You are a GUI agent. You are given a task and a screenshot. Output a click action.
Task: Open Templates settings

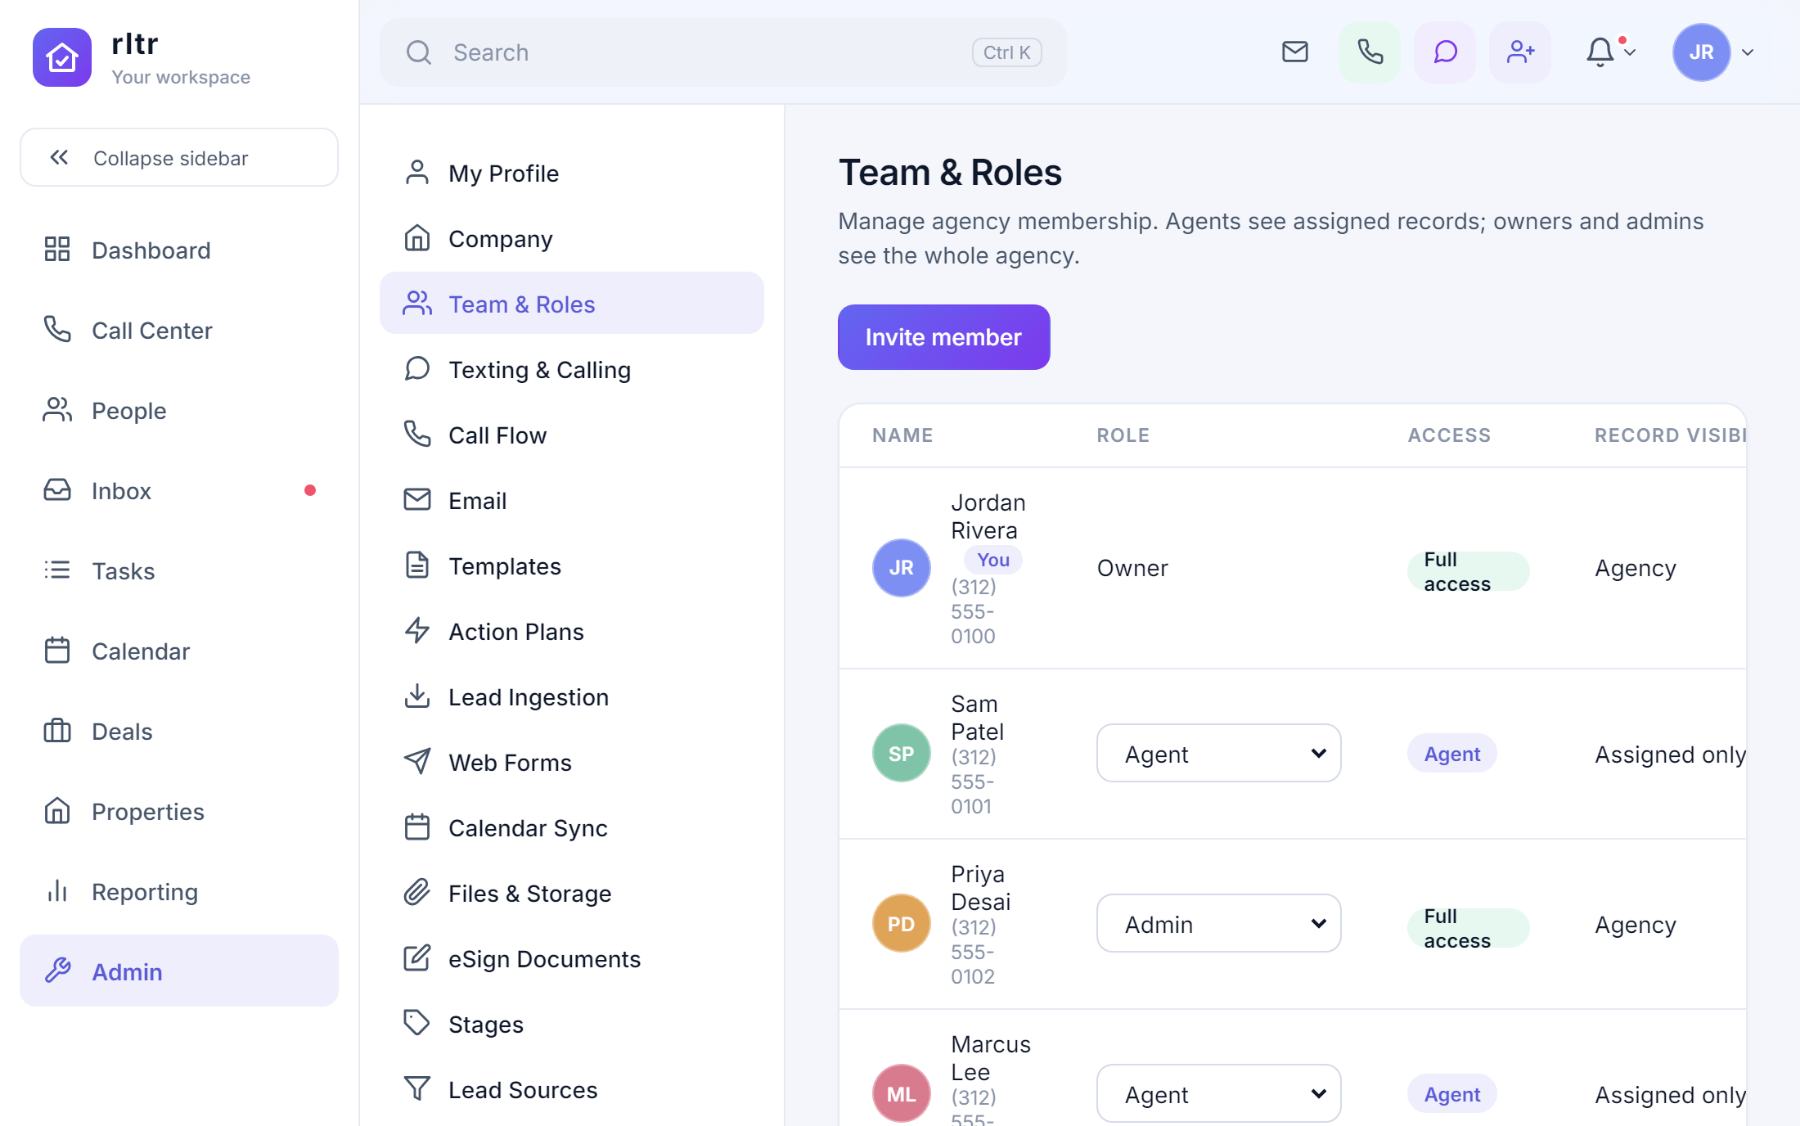tap(572, 566)
